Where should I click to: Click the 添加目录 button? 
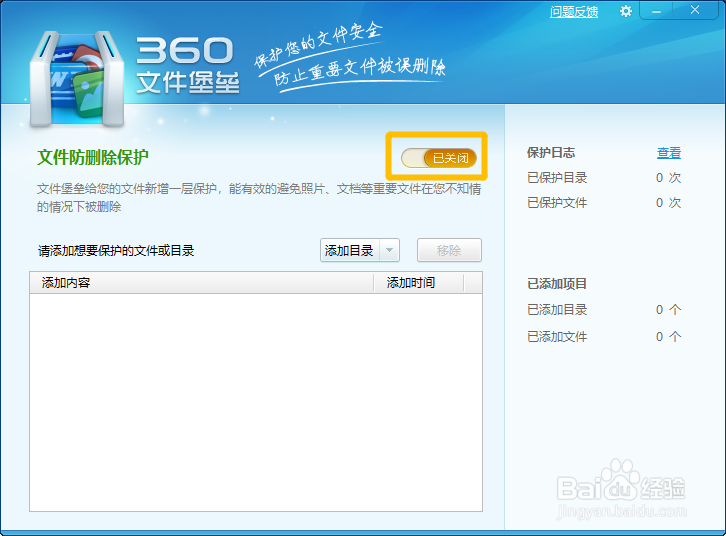tap(350, 250)
